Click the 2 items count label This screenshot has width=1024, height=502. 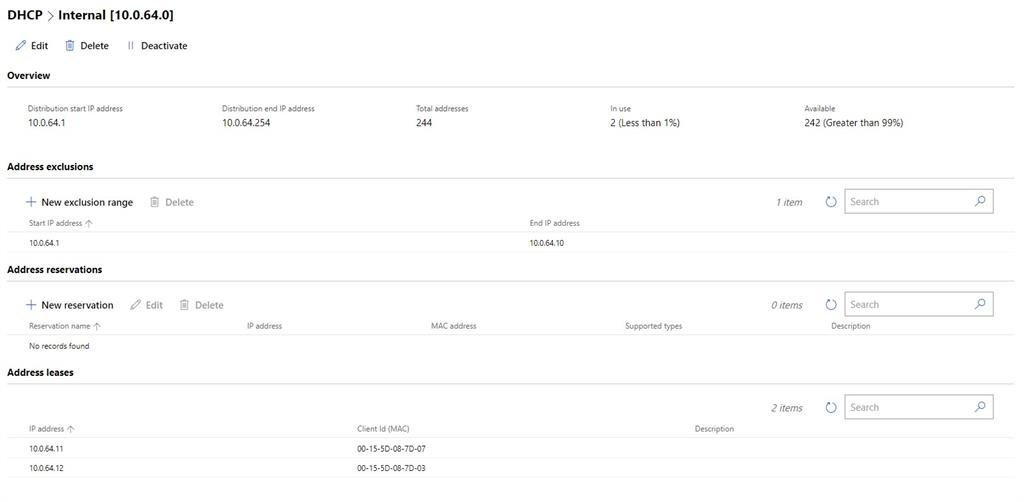(787, 408)
